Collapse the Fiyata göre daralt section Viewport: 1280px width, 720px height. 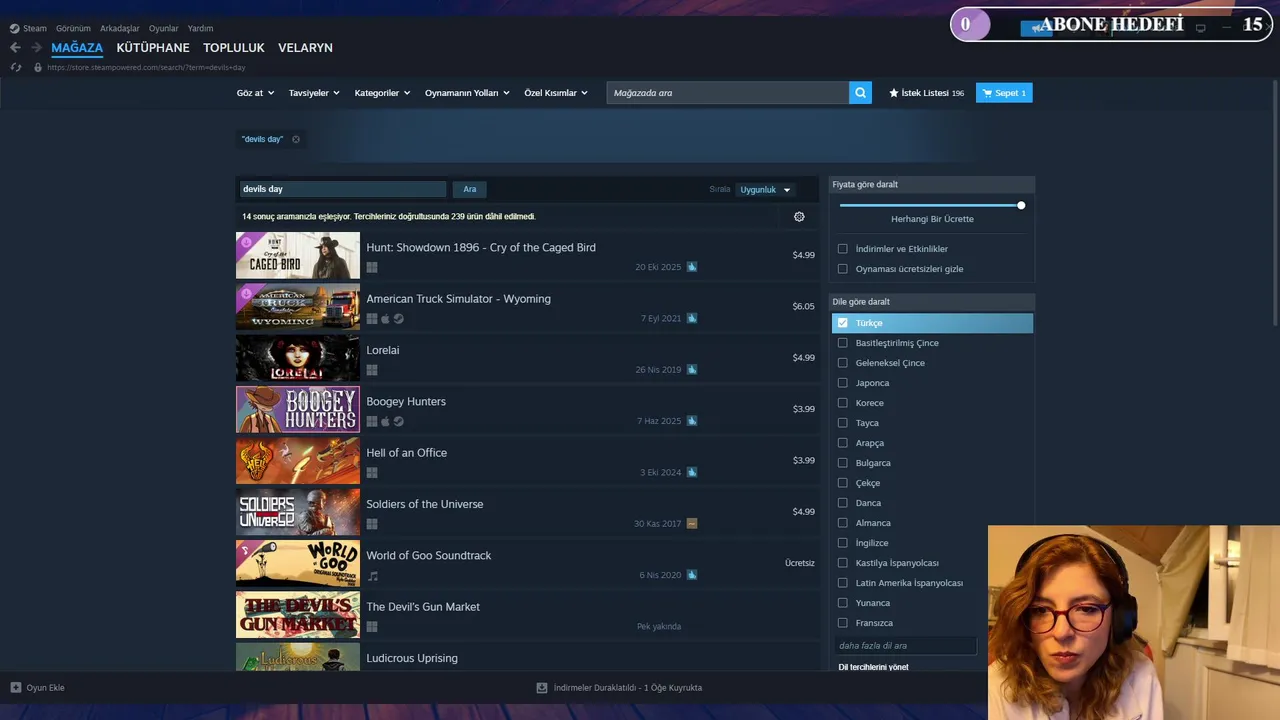932,185
